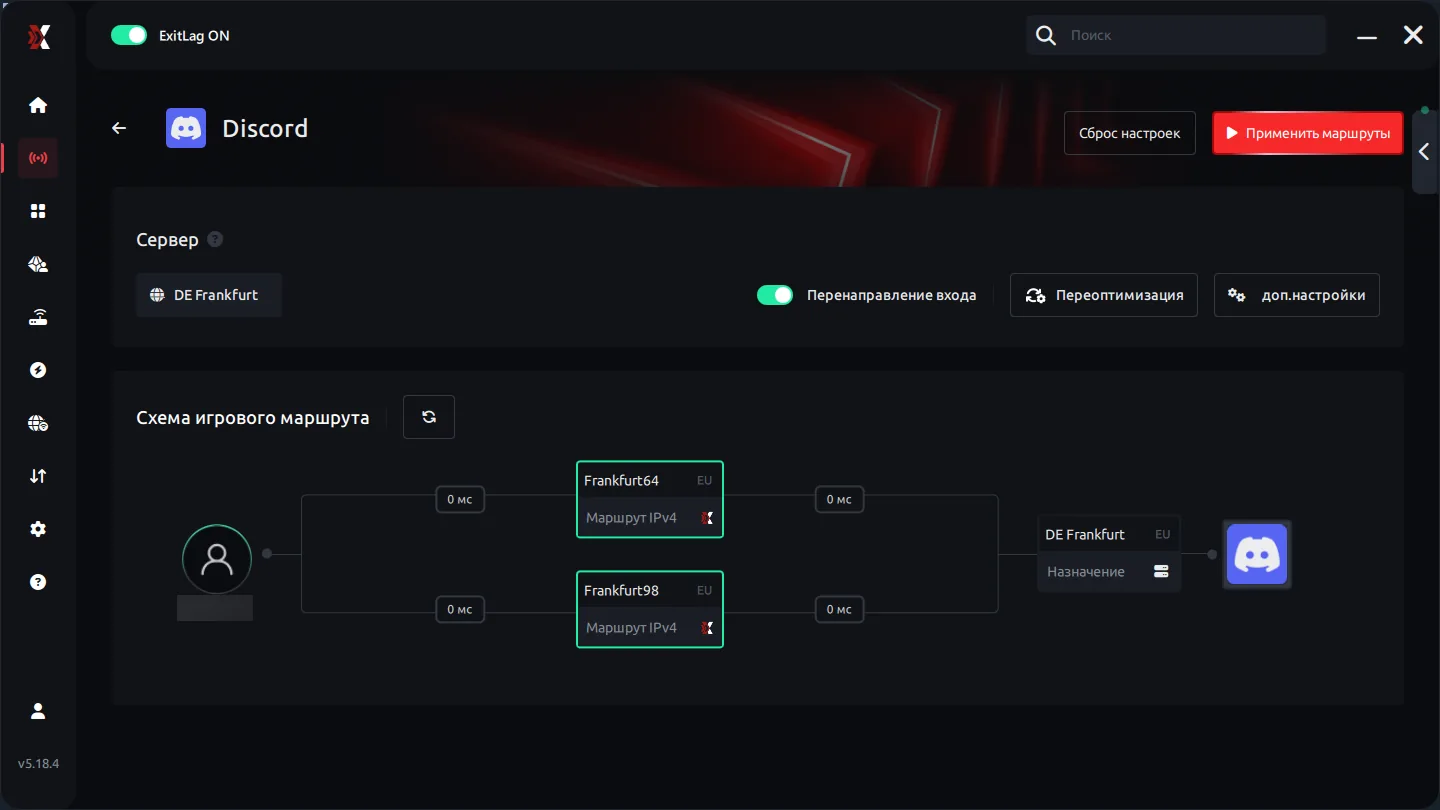Click Маршрут IPv4 under Frankfurt98
1440x810 pixels.
tap(631, 628)
